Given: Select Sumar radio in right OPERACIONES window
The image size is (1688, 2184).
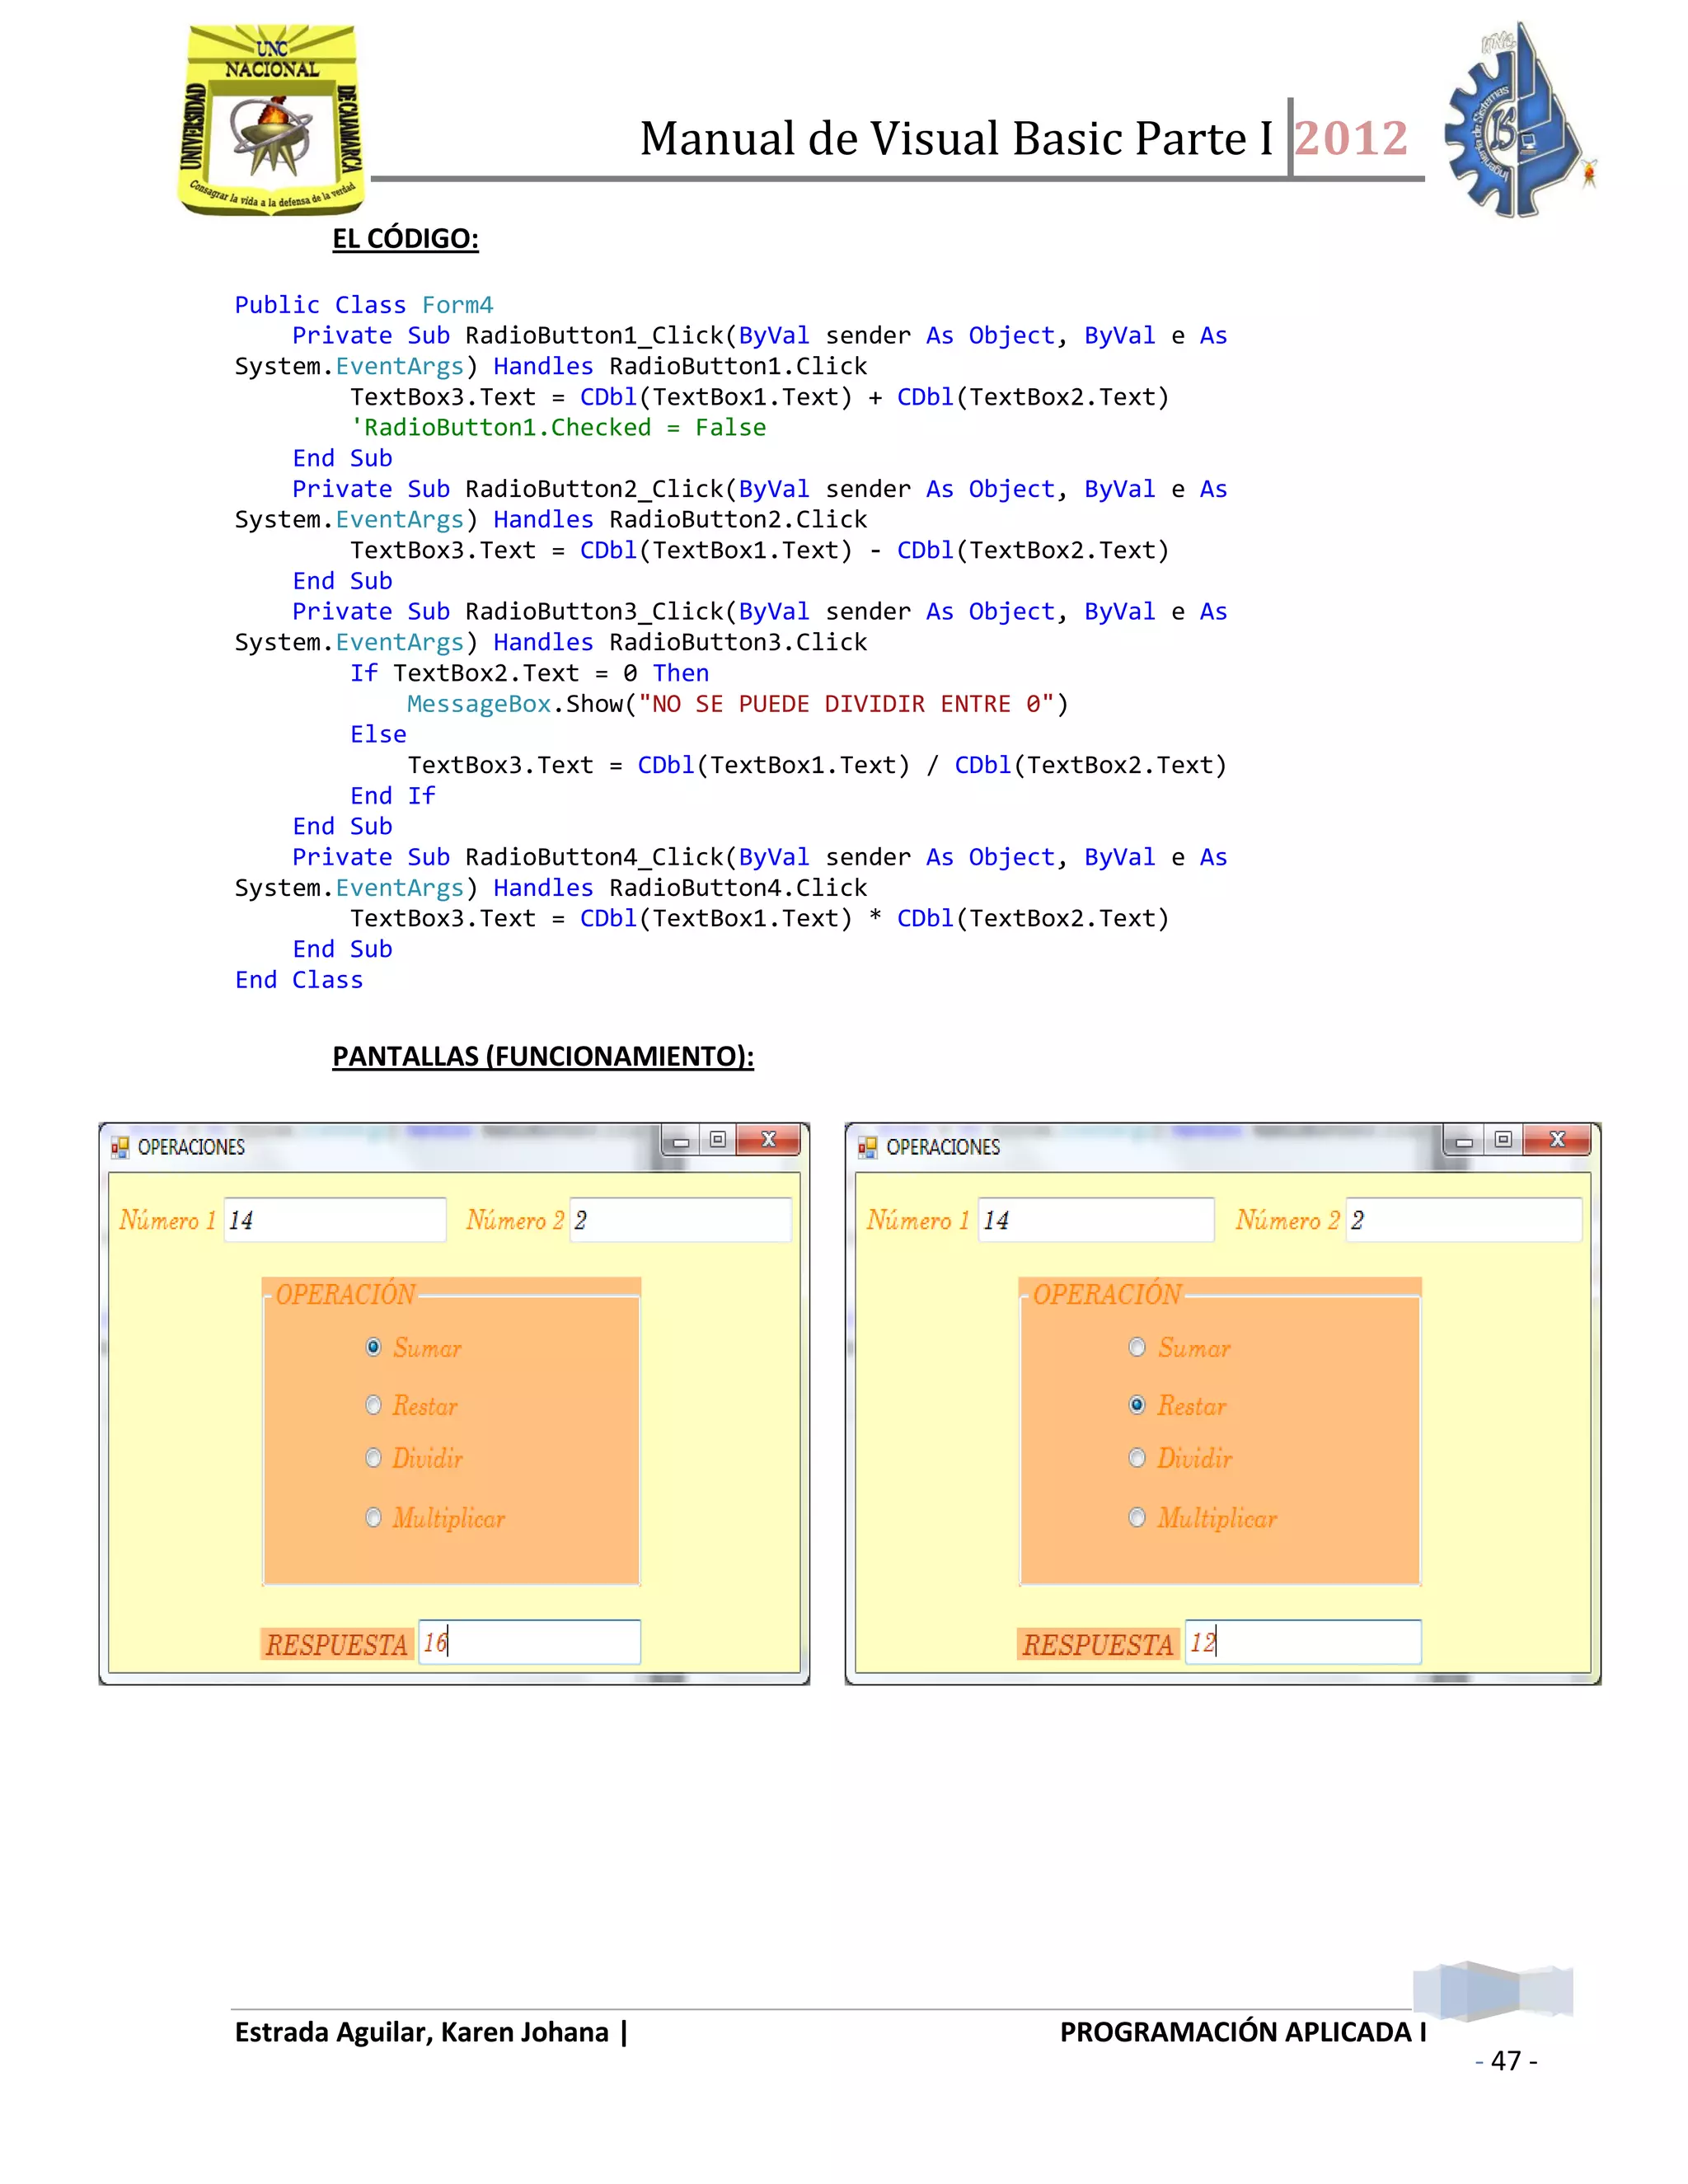Looking at the screenshot, I should tap(1137, 1347).
